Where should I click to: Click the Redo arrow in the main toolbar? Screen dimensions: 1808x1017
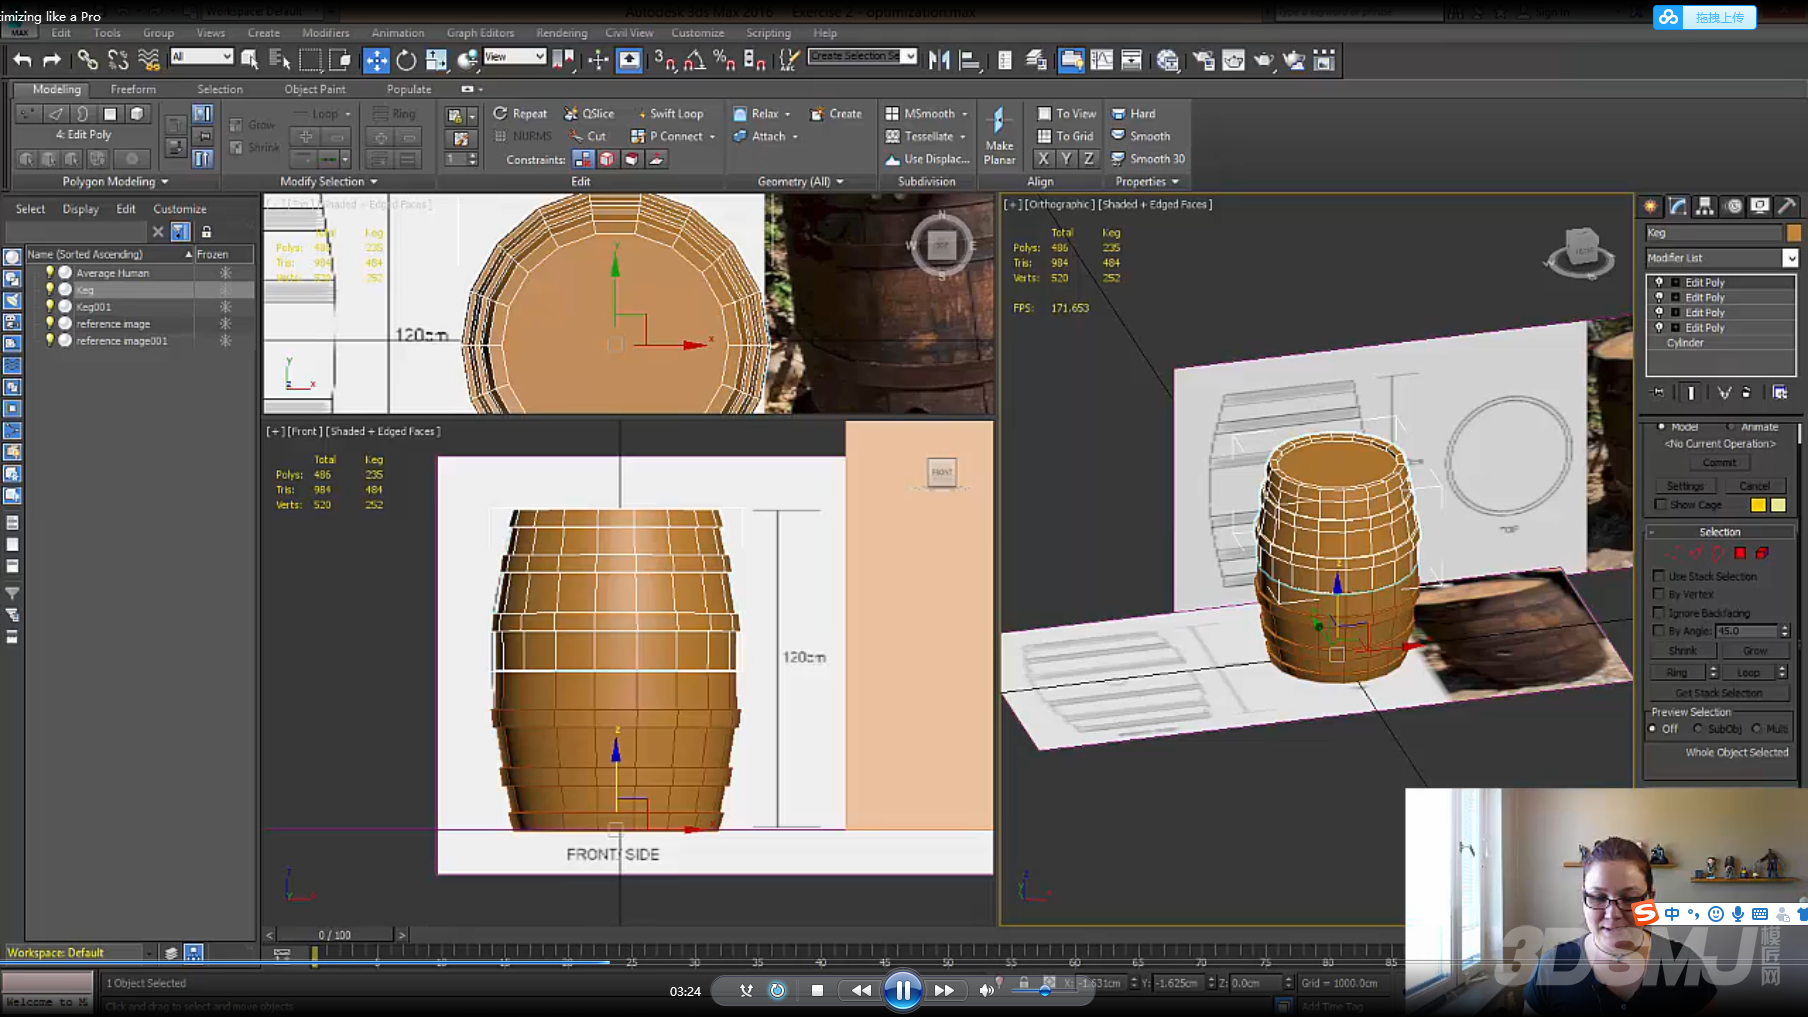tap(52, 61)
